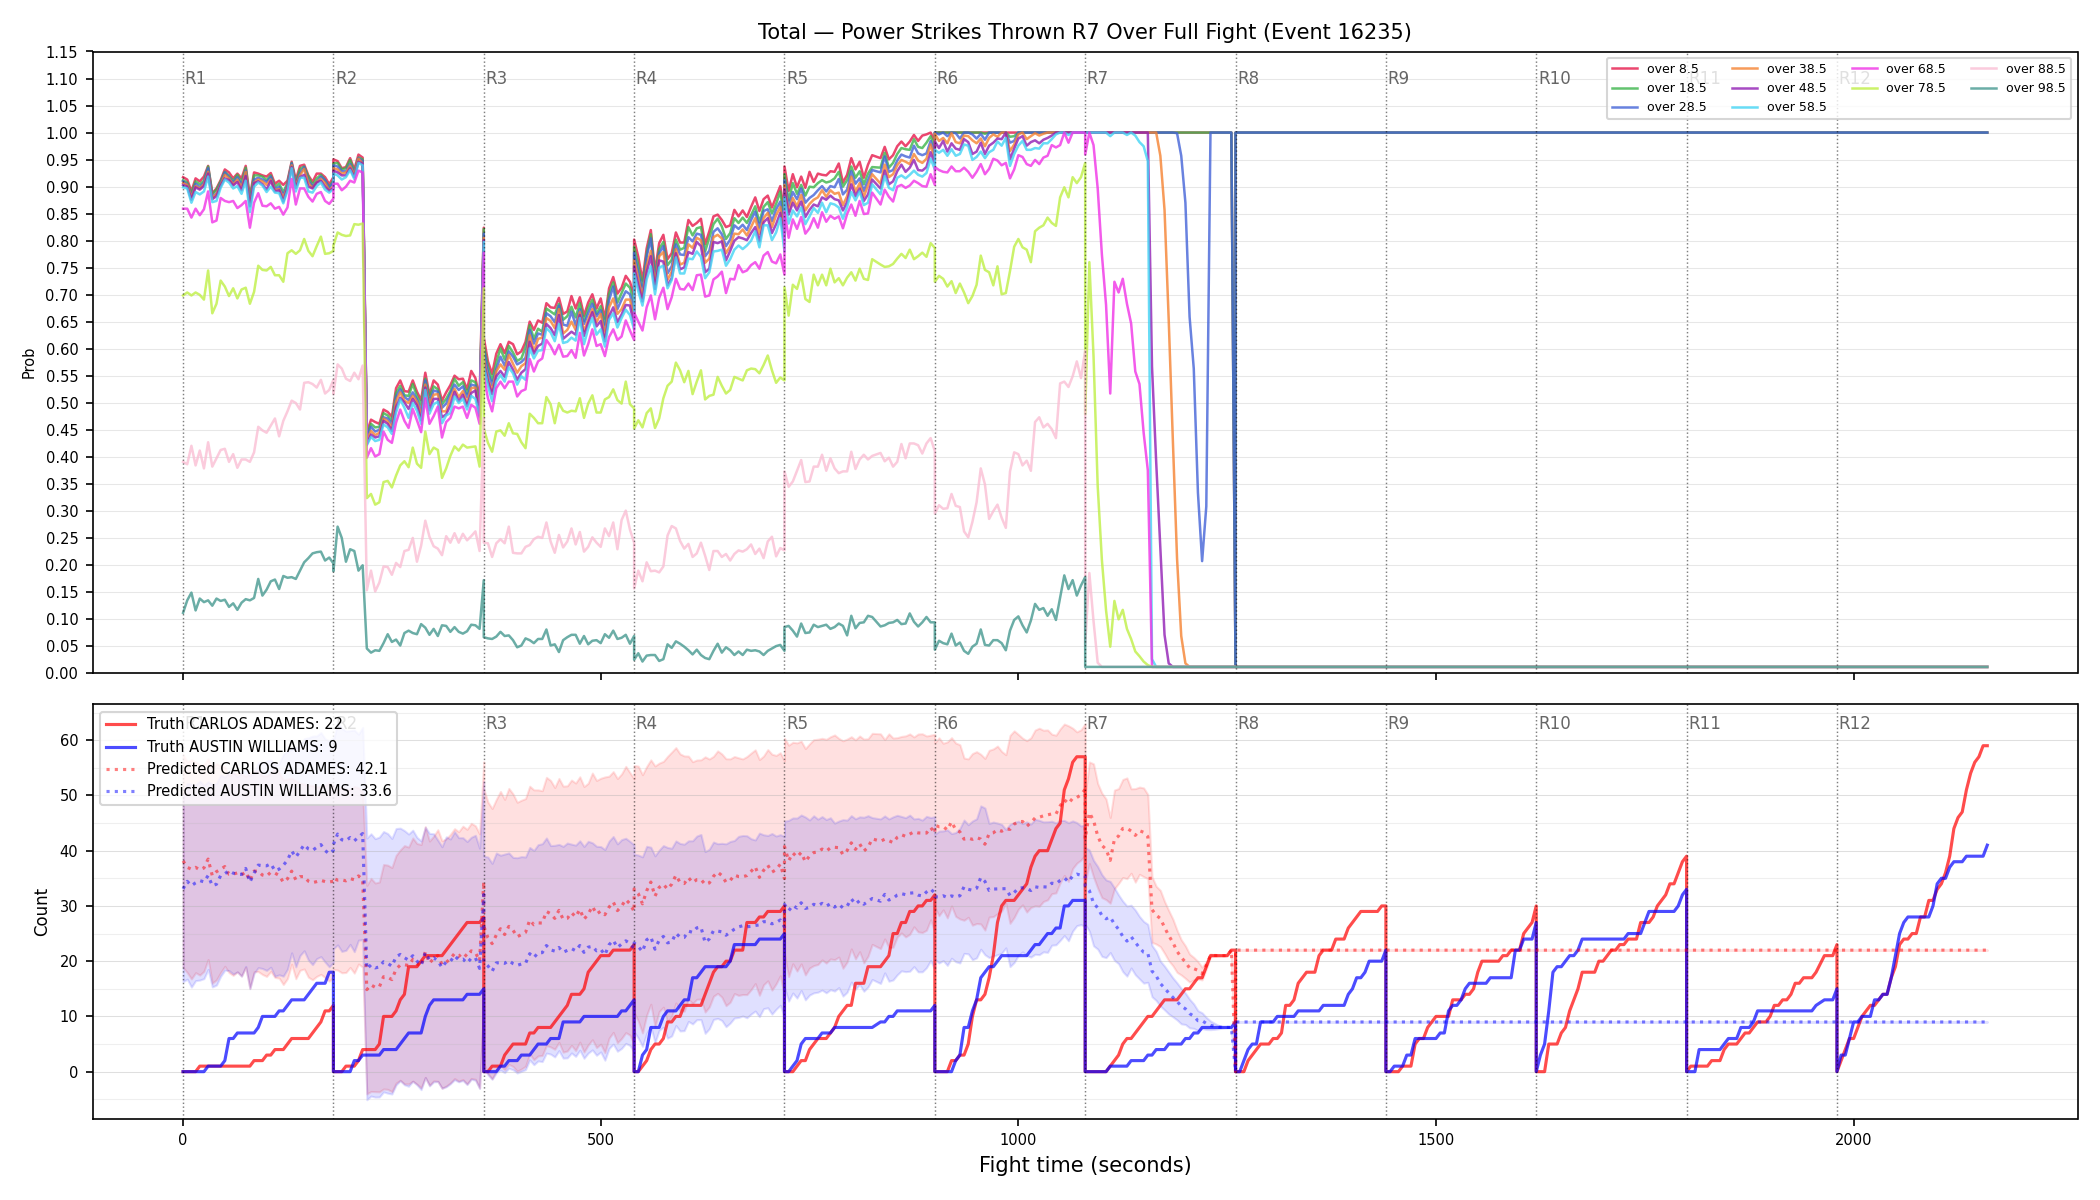This screenshot has width=2100, height=1200.
Task: Click the 20 tick on the Count axis
Action: (69, 962)
